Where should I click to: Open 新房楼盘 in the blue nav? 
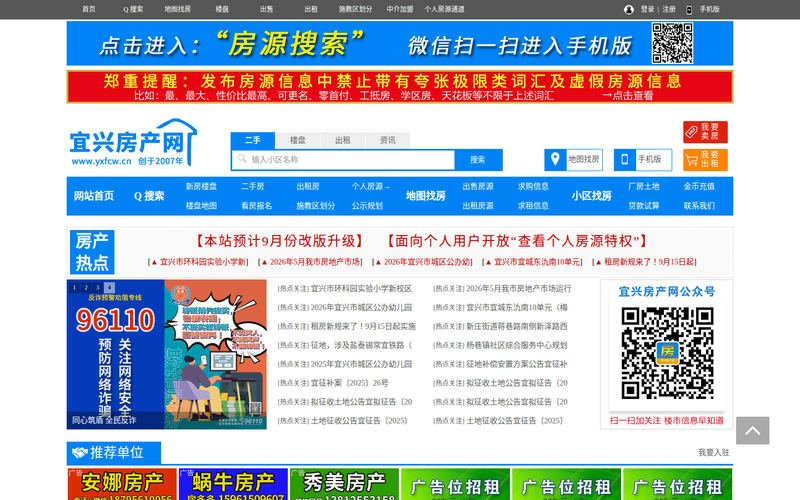201,187
